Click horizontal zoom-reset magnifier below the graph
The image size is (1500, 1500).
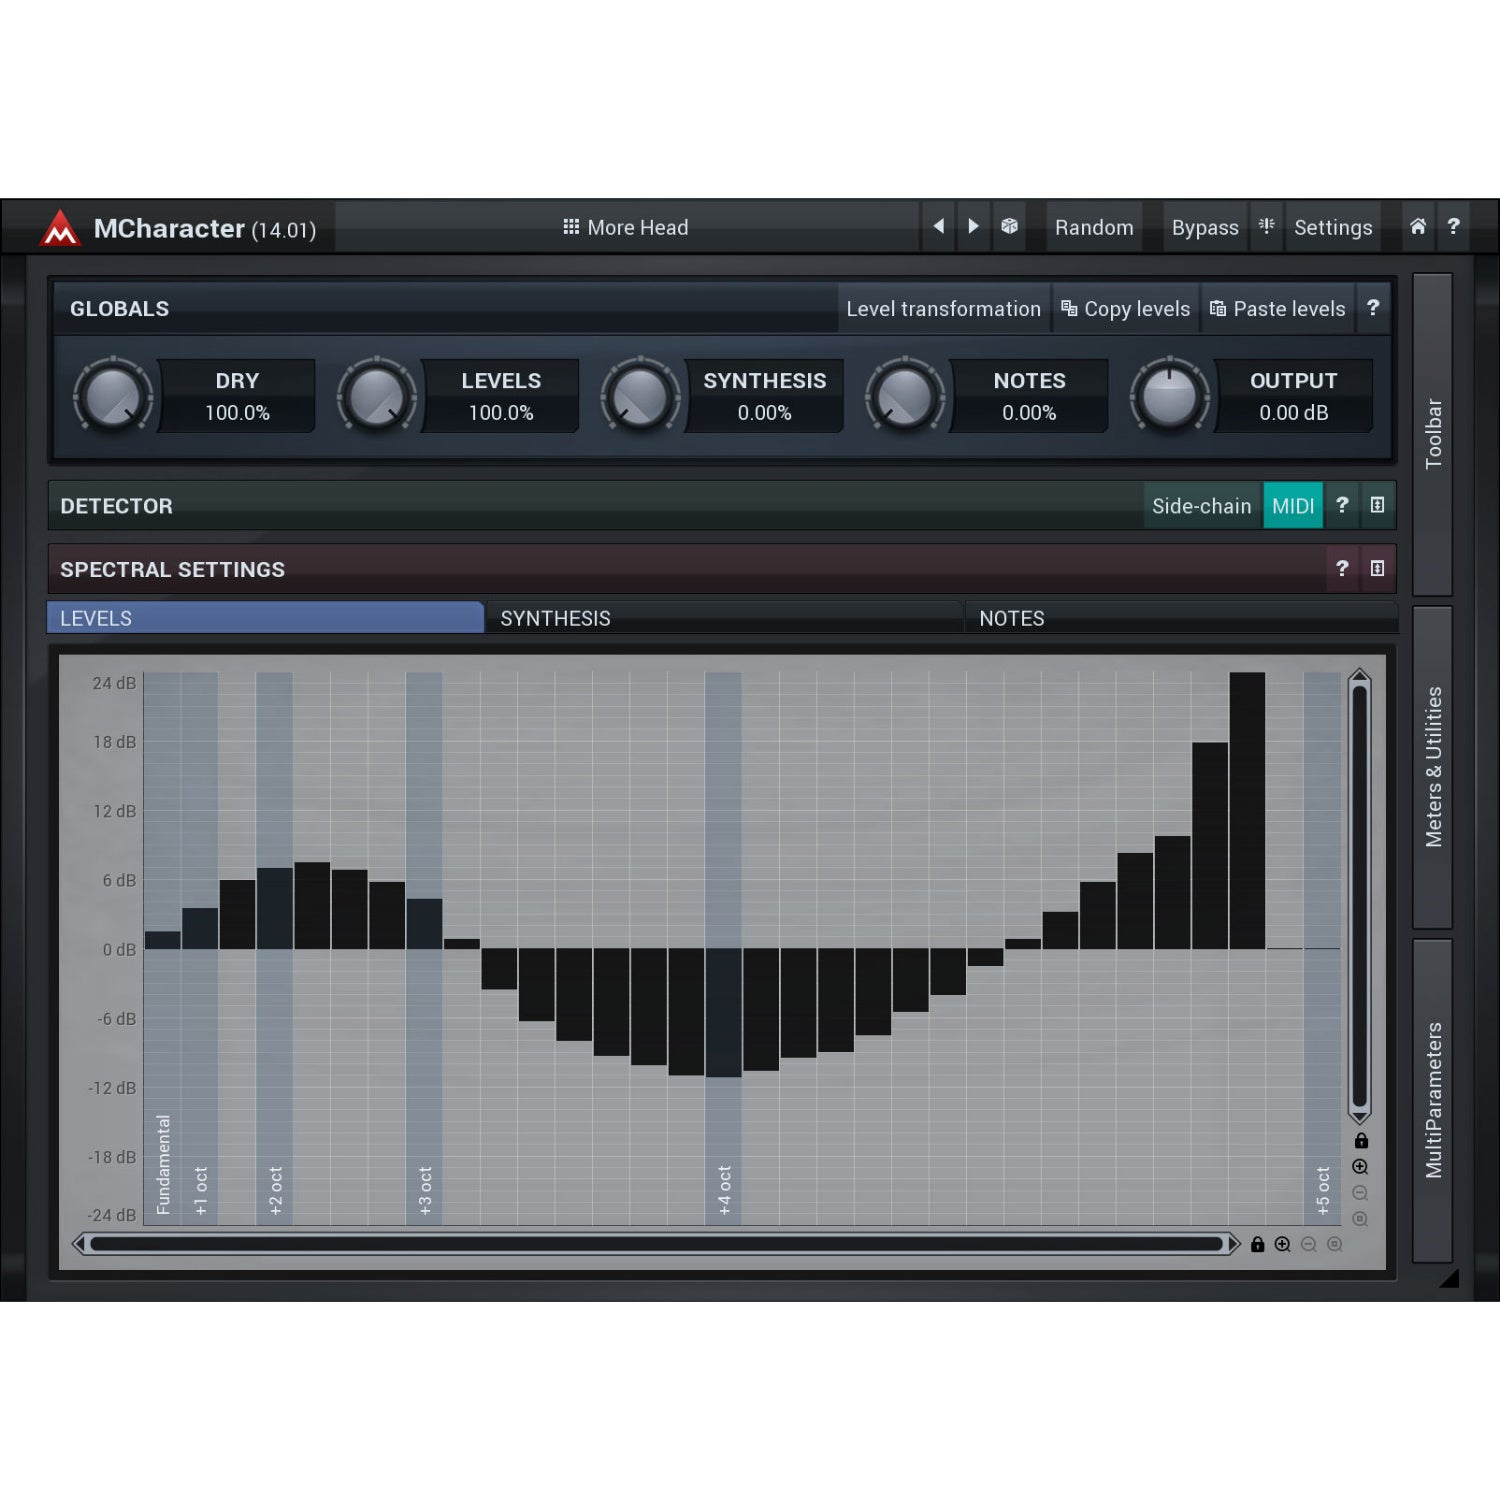(1335, 1244)
